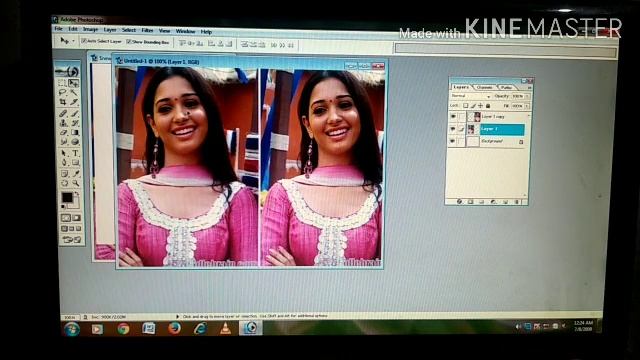Image resolution: width=640 pixels, height=360 pixels.
Task: Select the Brush tool
Action: [x=75, y=113]
